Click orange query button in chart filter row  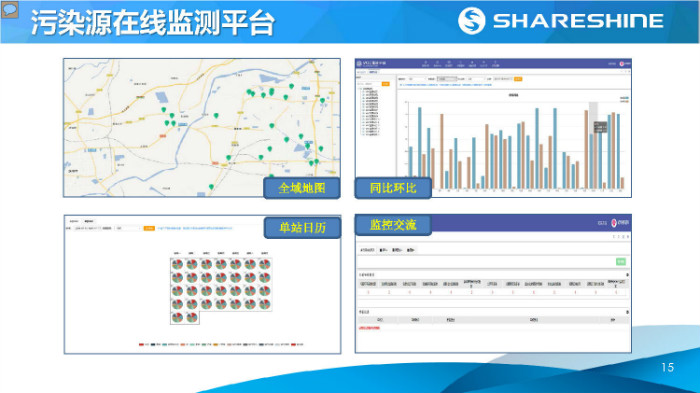[x=518, y=79]
